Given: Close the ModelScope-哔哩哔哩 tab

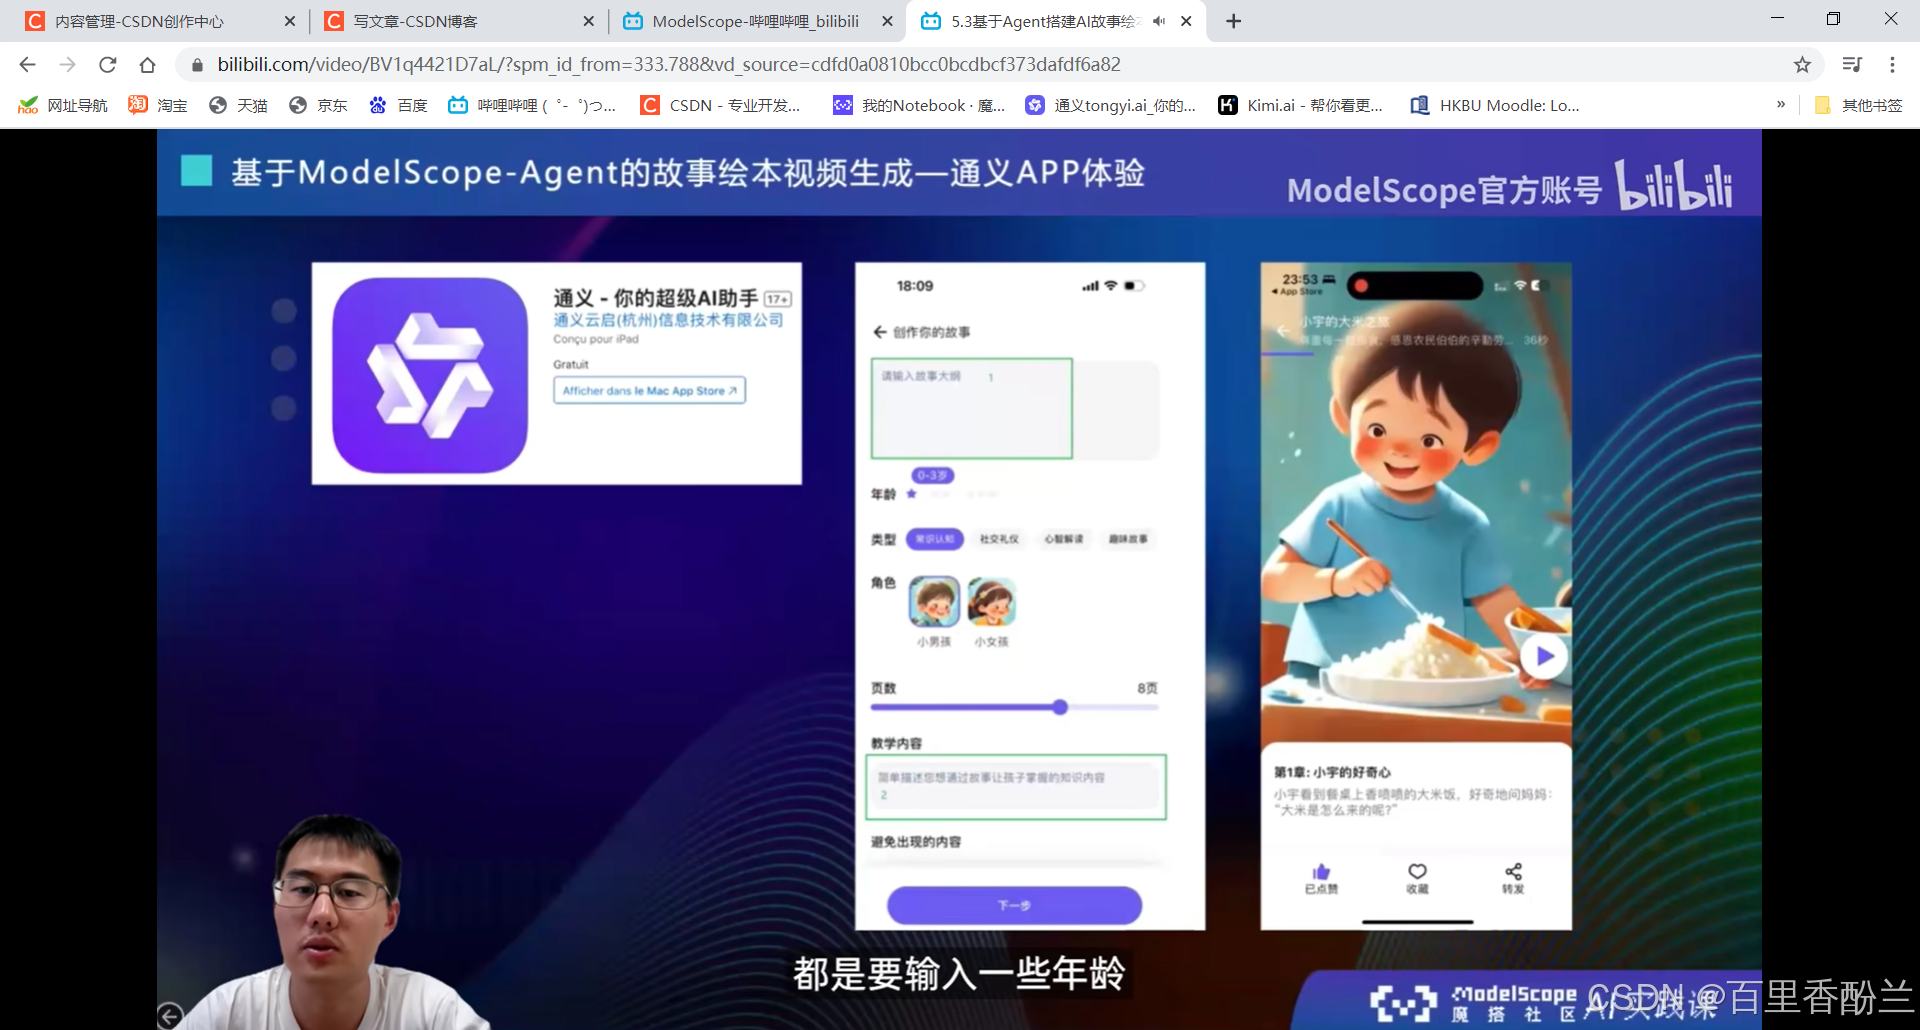Looking at the screenshot, I should click(887, 21).
